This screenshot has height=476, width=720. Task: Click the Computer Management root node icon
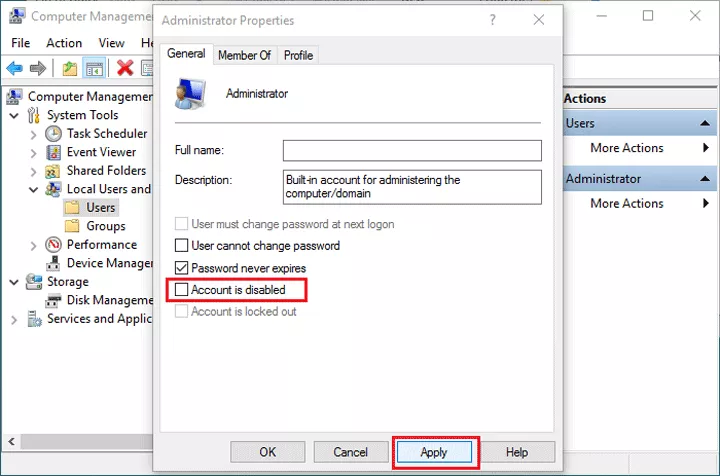pos(14,96)
